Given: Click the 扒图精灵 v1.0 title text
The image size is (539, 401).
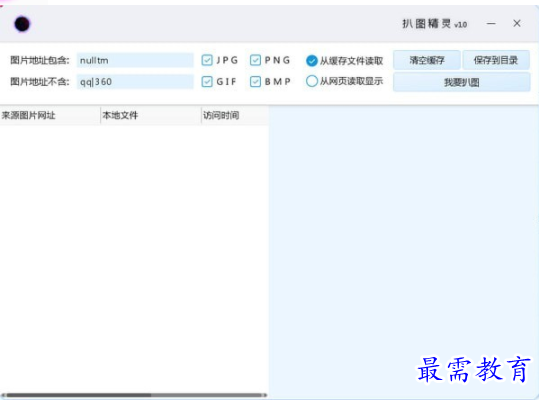Looking at the screenshot, I should [434, 24].
